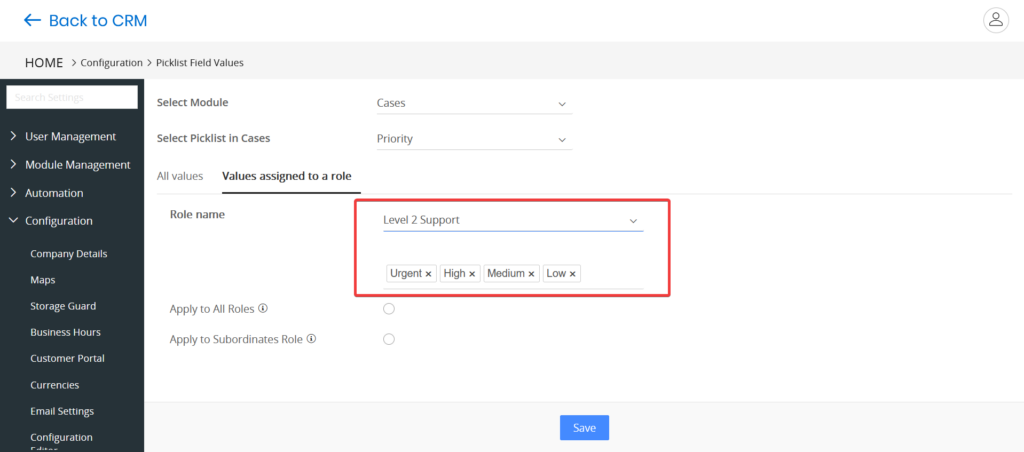Viewport: 1024px width, 452px height.
Task: Remove the Urgent tag with its x
Action: tap(428, 274)
